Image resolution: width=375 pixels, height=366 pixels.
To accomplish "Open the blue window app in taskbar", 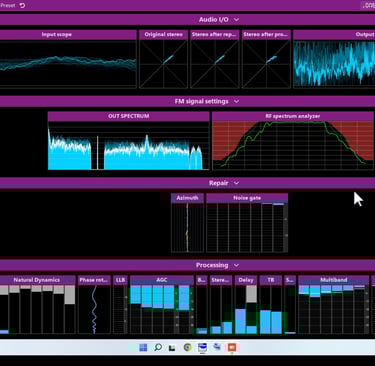I will pyautogui.click(x=202, y=347).
